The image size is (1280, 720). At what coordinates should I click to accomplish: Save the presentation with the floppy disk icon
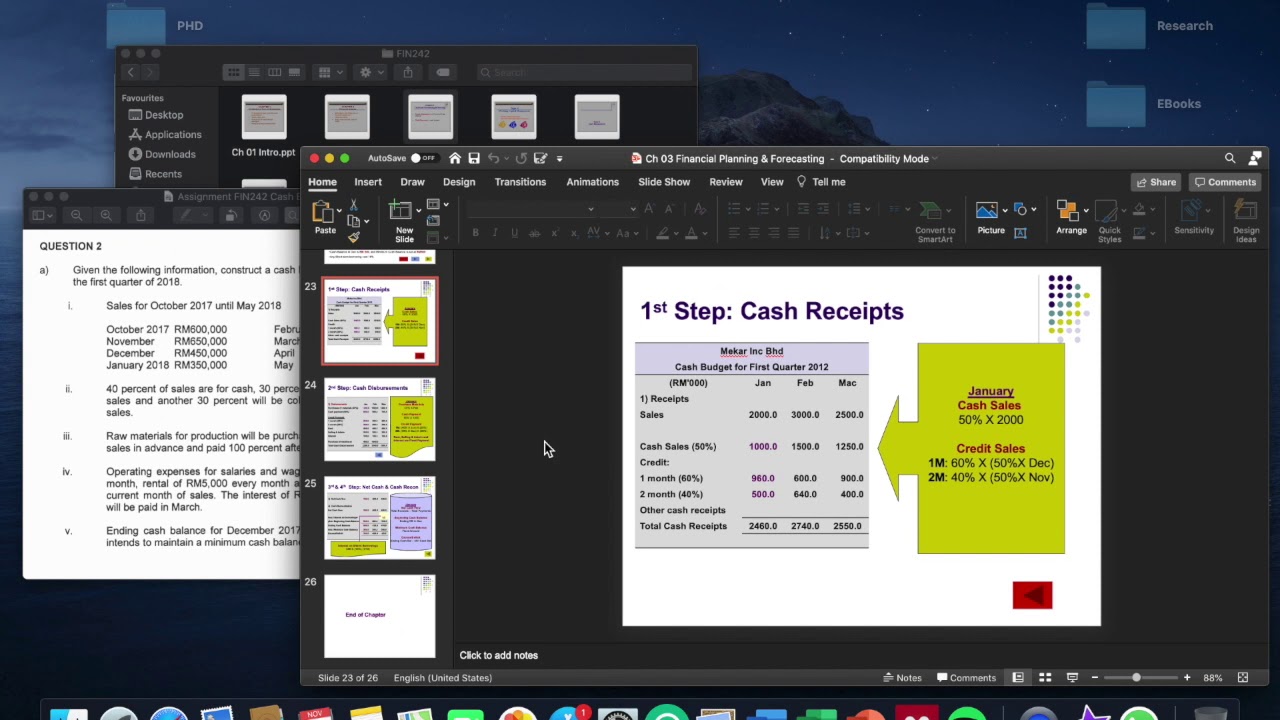474,158
